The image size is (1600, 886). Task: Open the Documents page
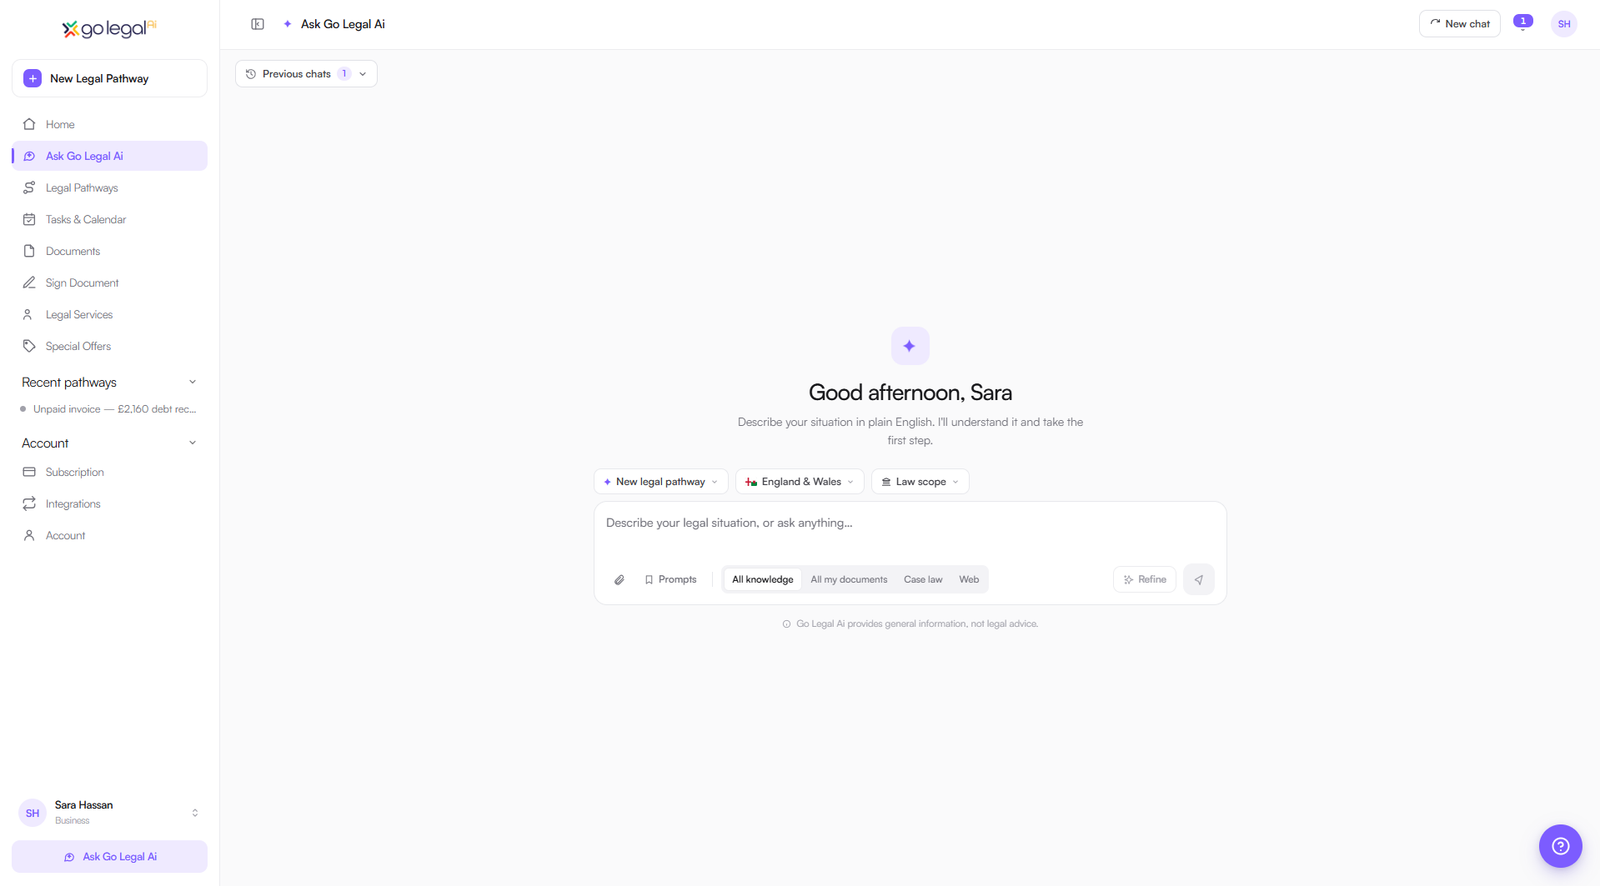coord(109,251)
